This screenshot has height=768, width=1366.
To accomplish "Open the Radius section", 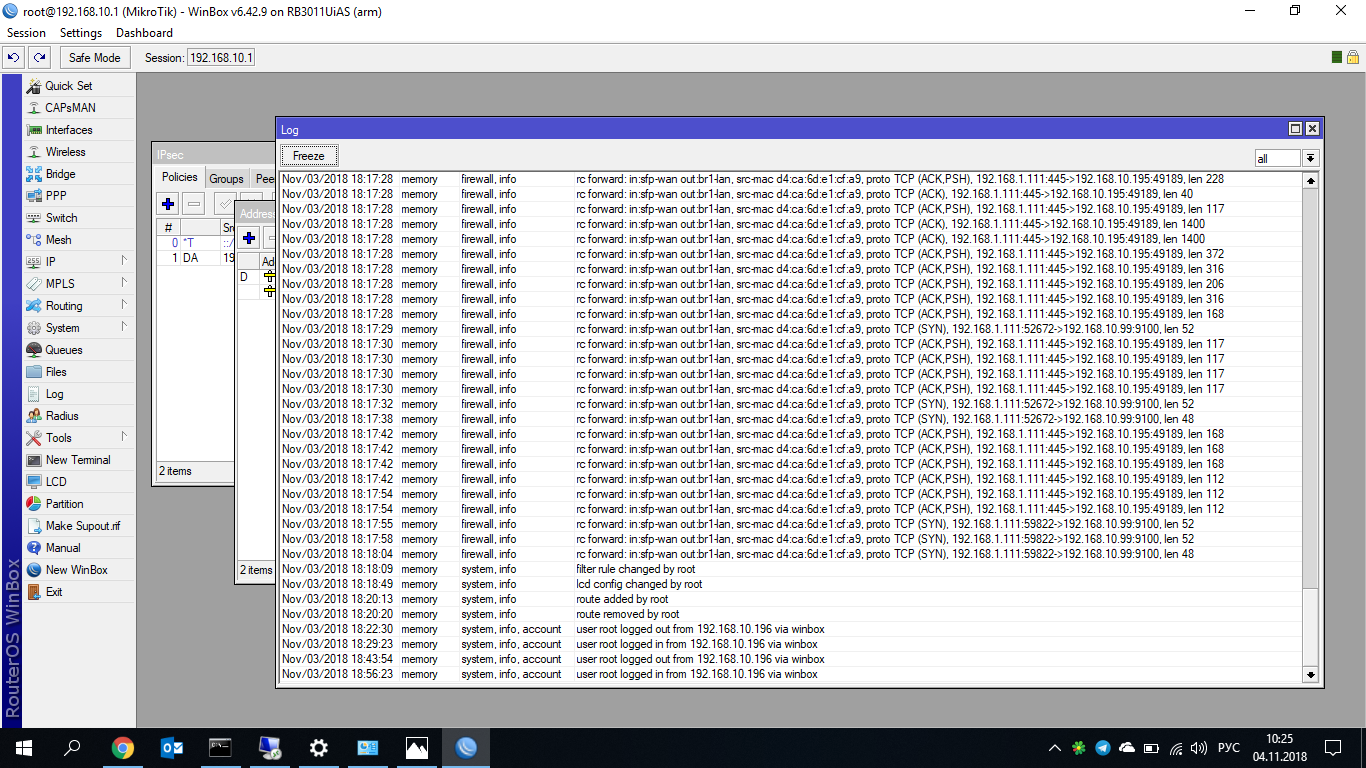I will (79, 416).
